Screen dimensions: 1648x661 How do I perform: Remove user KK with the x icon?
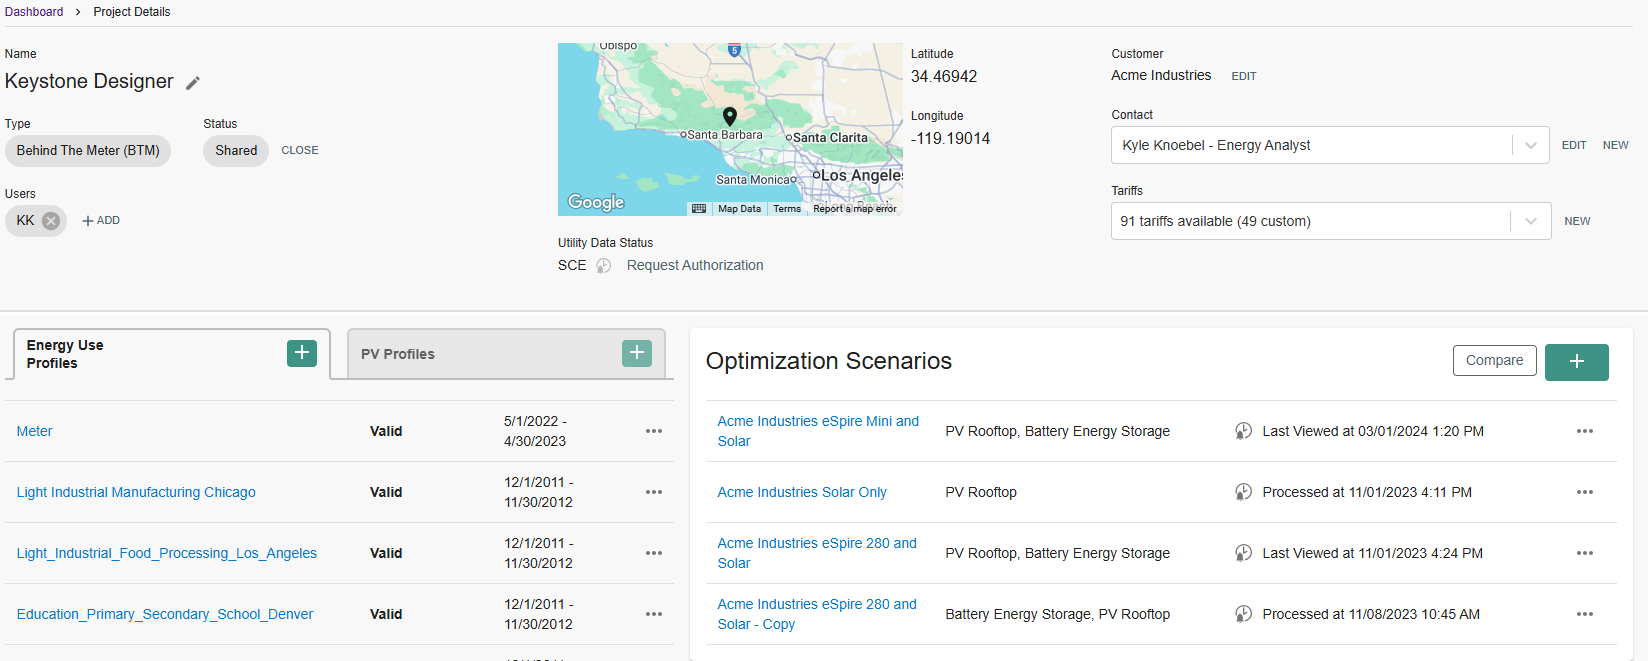(x=51, y=221)
